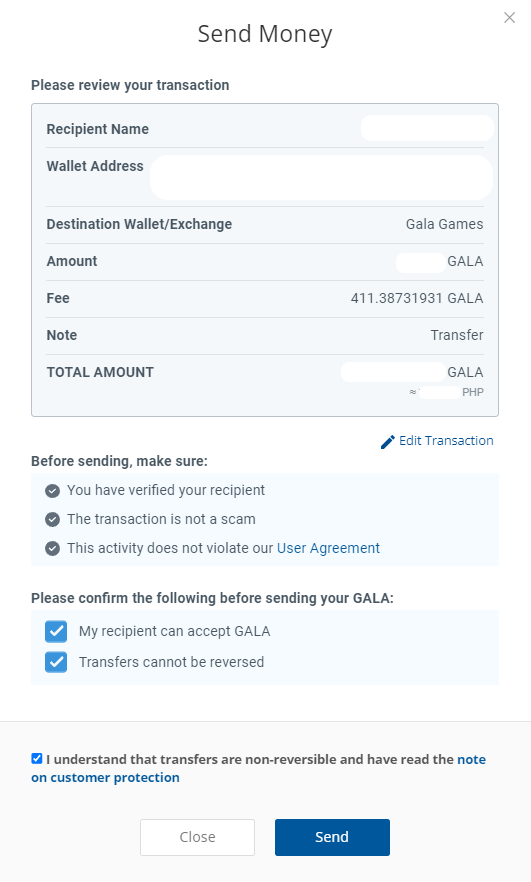Screen dimensions: 531x882
Task: Click the pencil icon beside Edit Transaction
Action: coord(387,442)
